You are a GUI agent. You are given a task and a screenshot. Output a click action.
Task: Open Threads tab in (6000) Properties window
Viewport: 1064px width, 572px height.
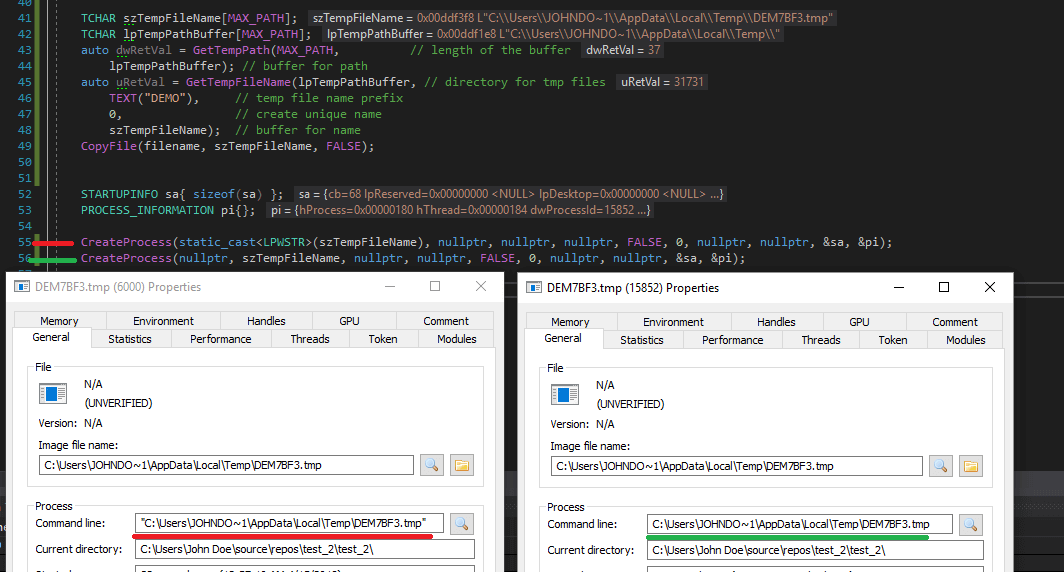[309, 339]
